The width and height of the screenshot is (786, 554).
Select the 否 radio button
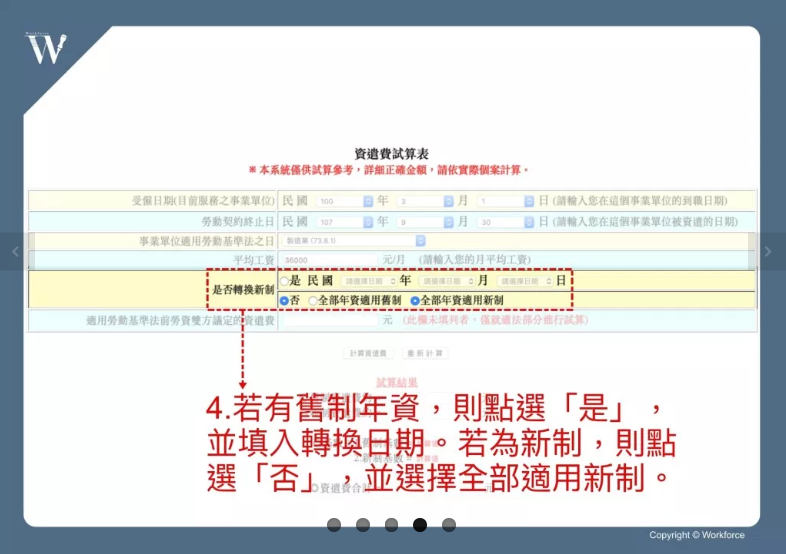[284, 301]
